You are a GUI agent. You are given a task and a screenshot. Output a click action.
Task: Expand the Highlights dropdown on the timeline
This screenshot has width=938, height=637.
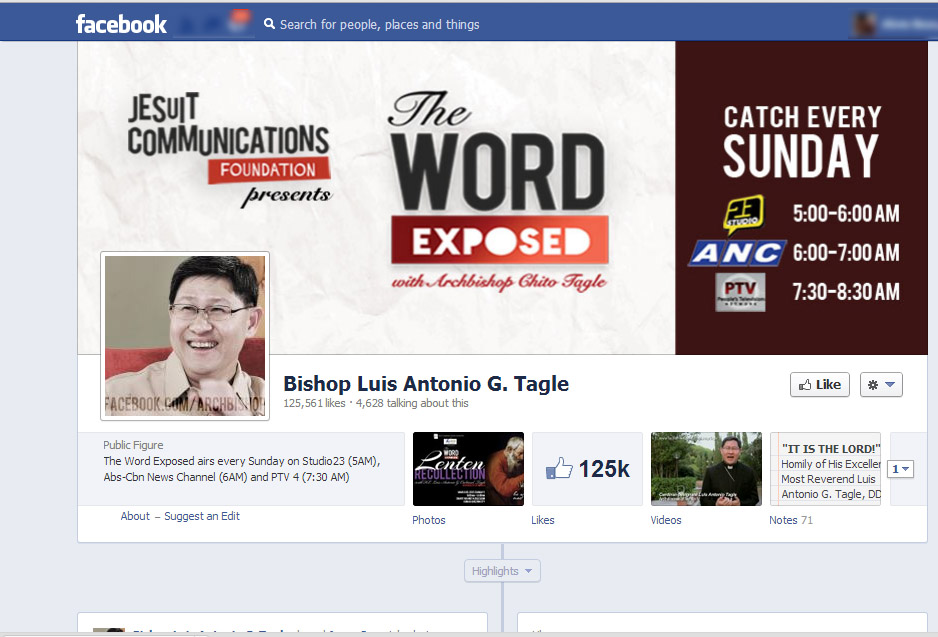[502, 571]
